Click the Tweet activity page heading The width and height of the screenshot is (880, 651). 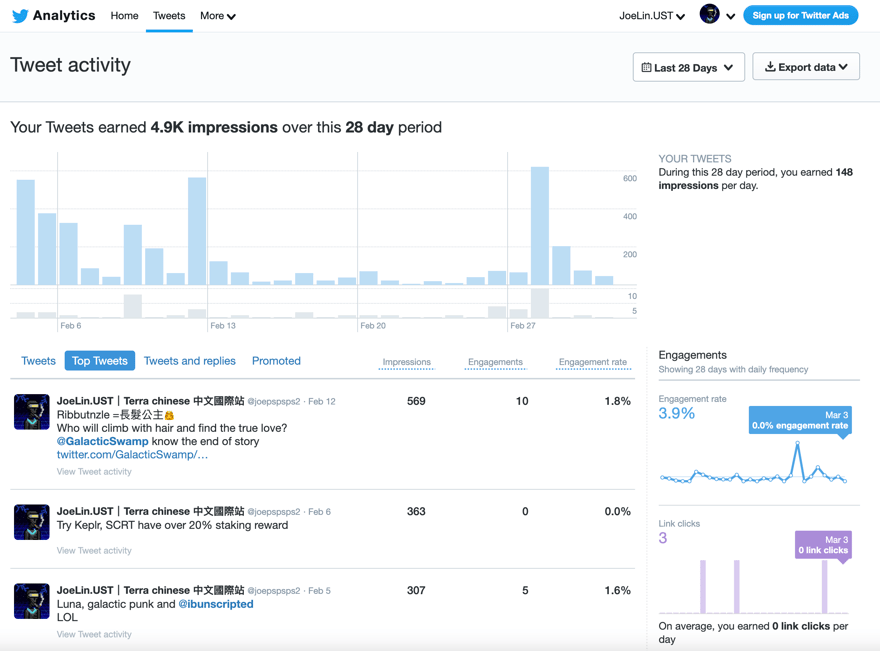click(71, 65)
